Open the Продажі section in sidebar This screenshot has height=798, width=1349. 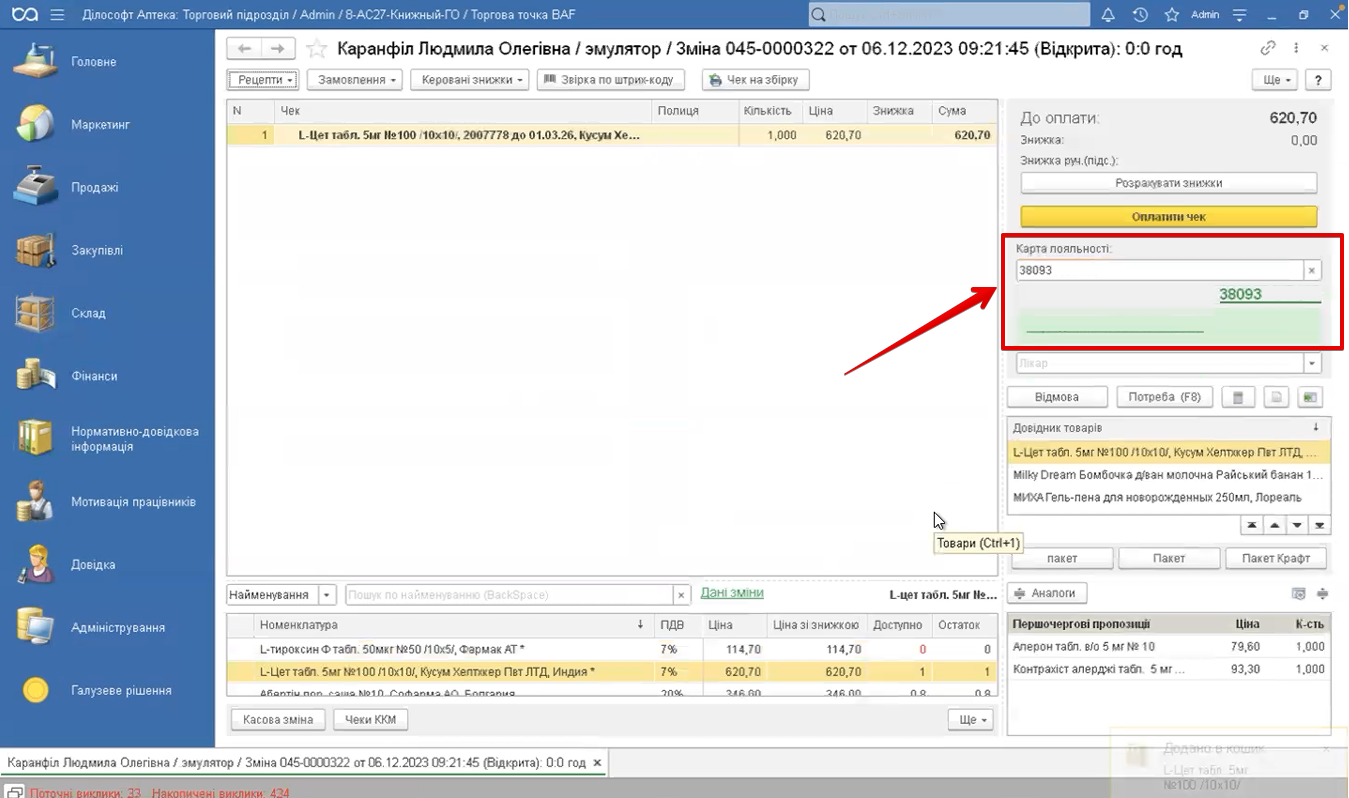(94, 188)
